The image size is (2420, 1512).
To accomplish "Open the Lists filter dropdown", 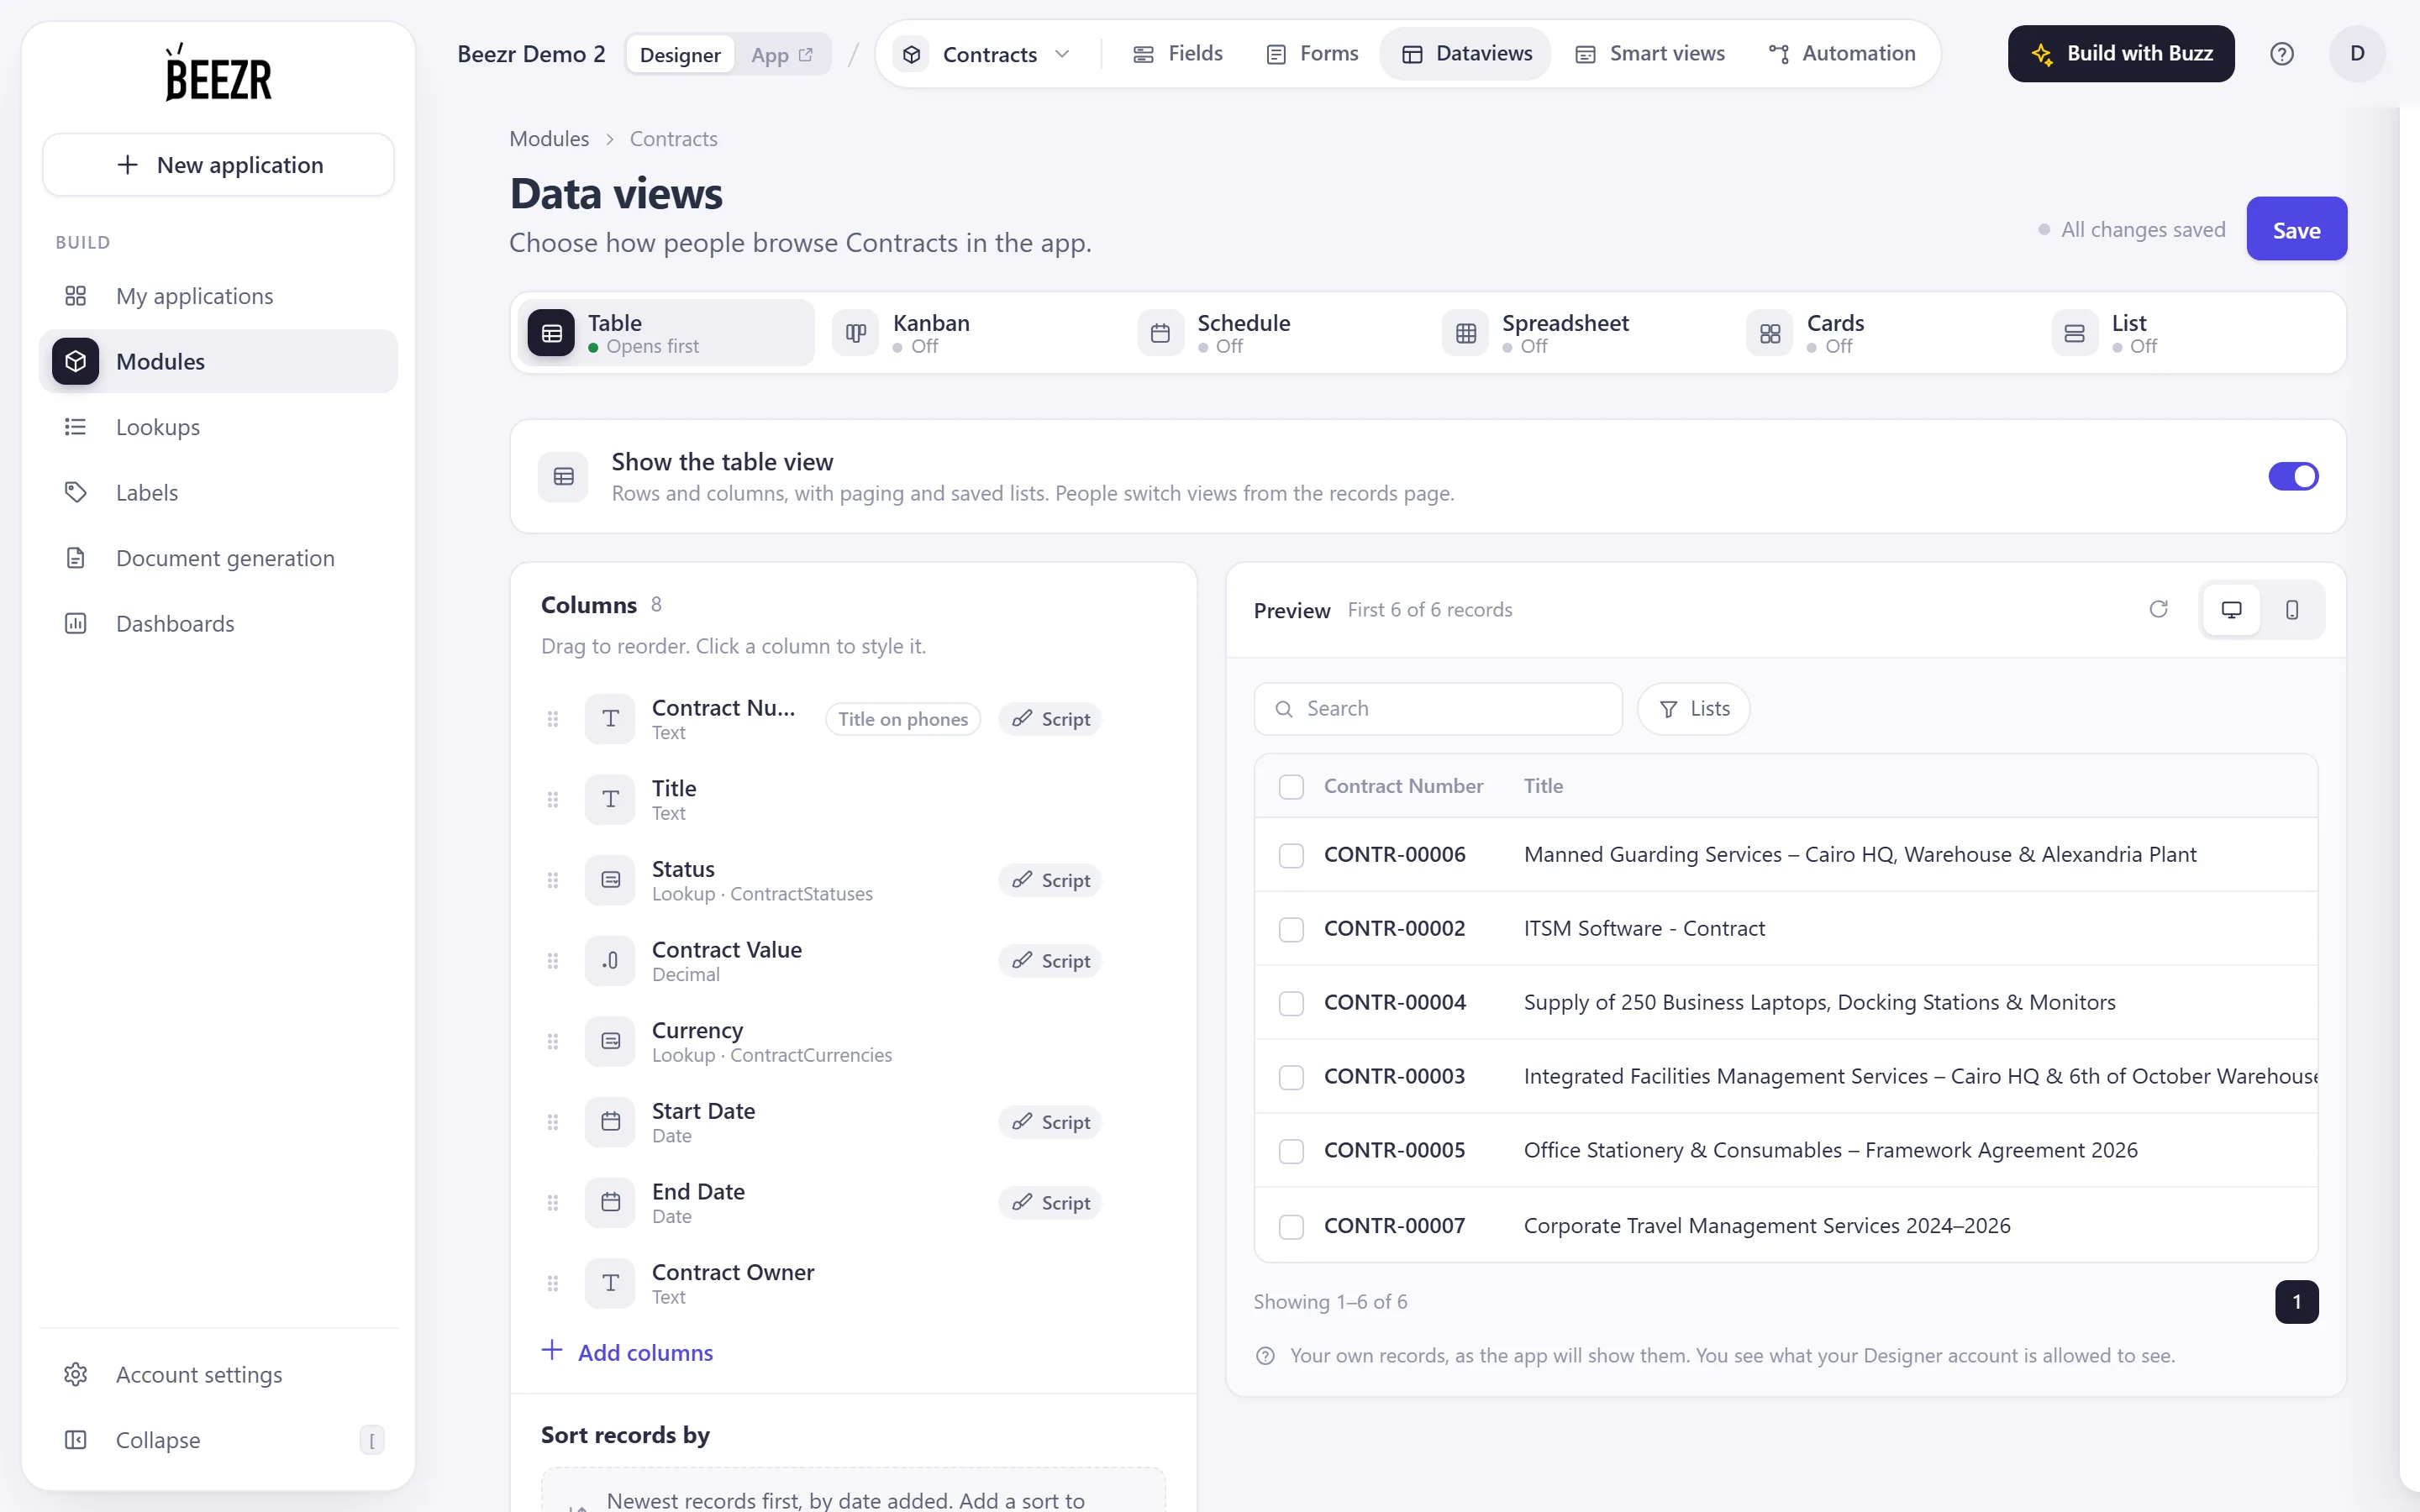I will pos(1693,709).
